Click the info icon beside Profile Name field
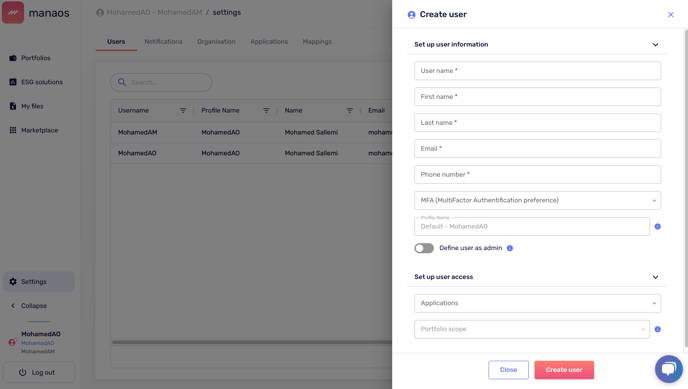688x389 pixels. coord(657,226)
